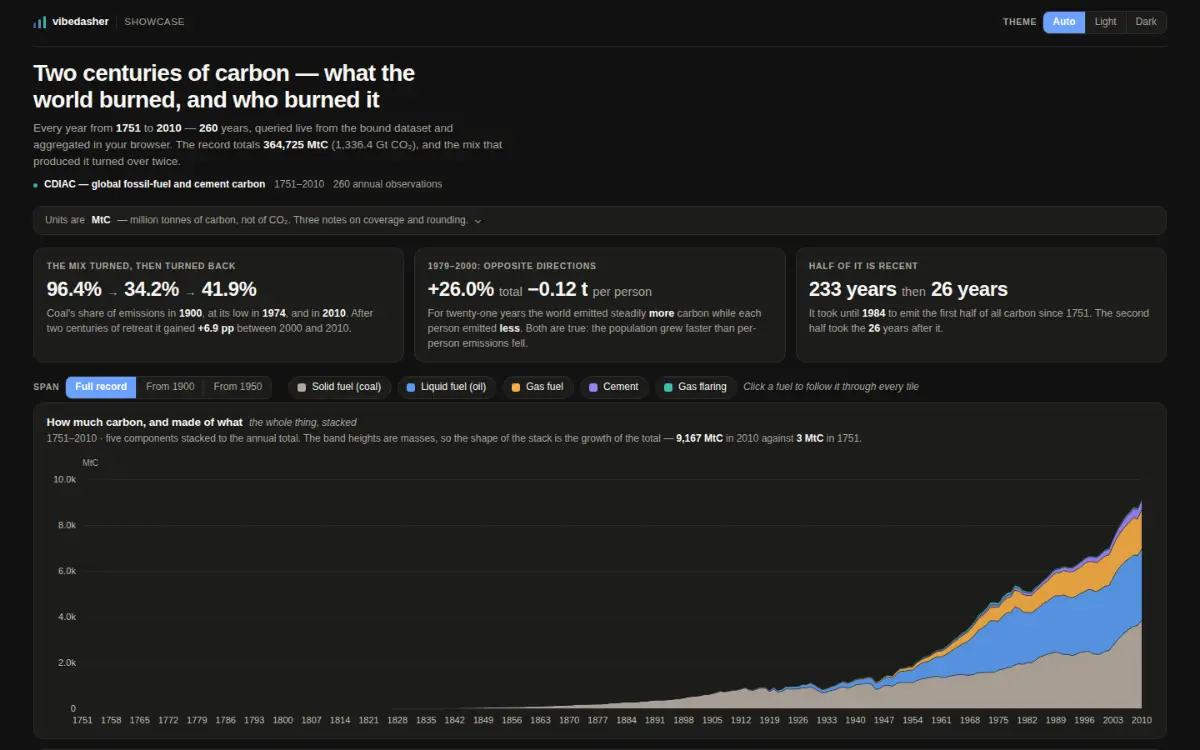Viewport: 1200px width, 750px height.
Task: Expand the units notes chevron
Action: 478,220
